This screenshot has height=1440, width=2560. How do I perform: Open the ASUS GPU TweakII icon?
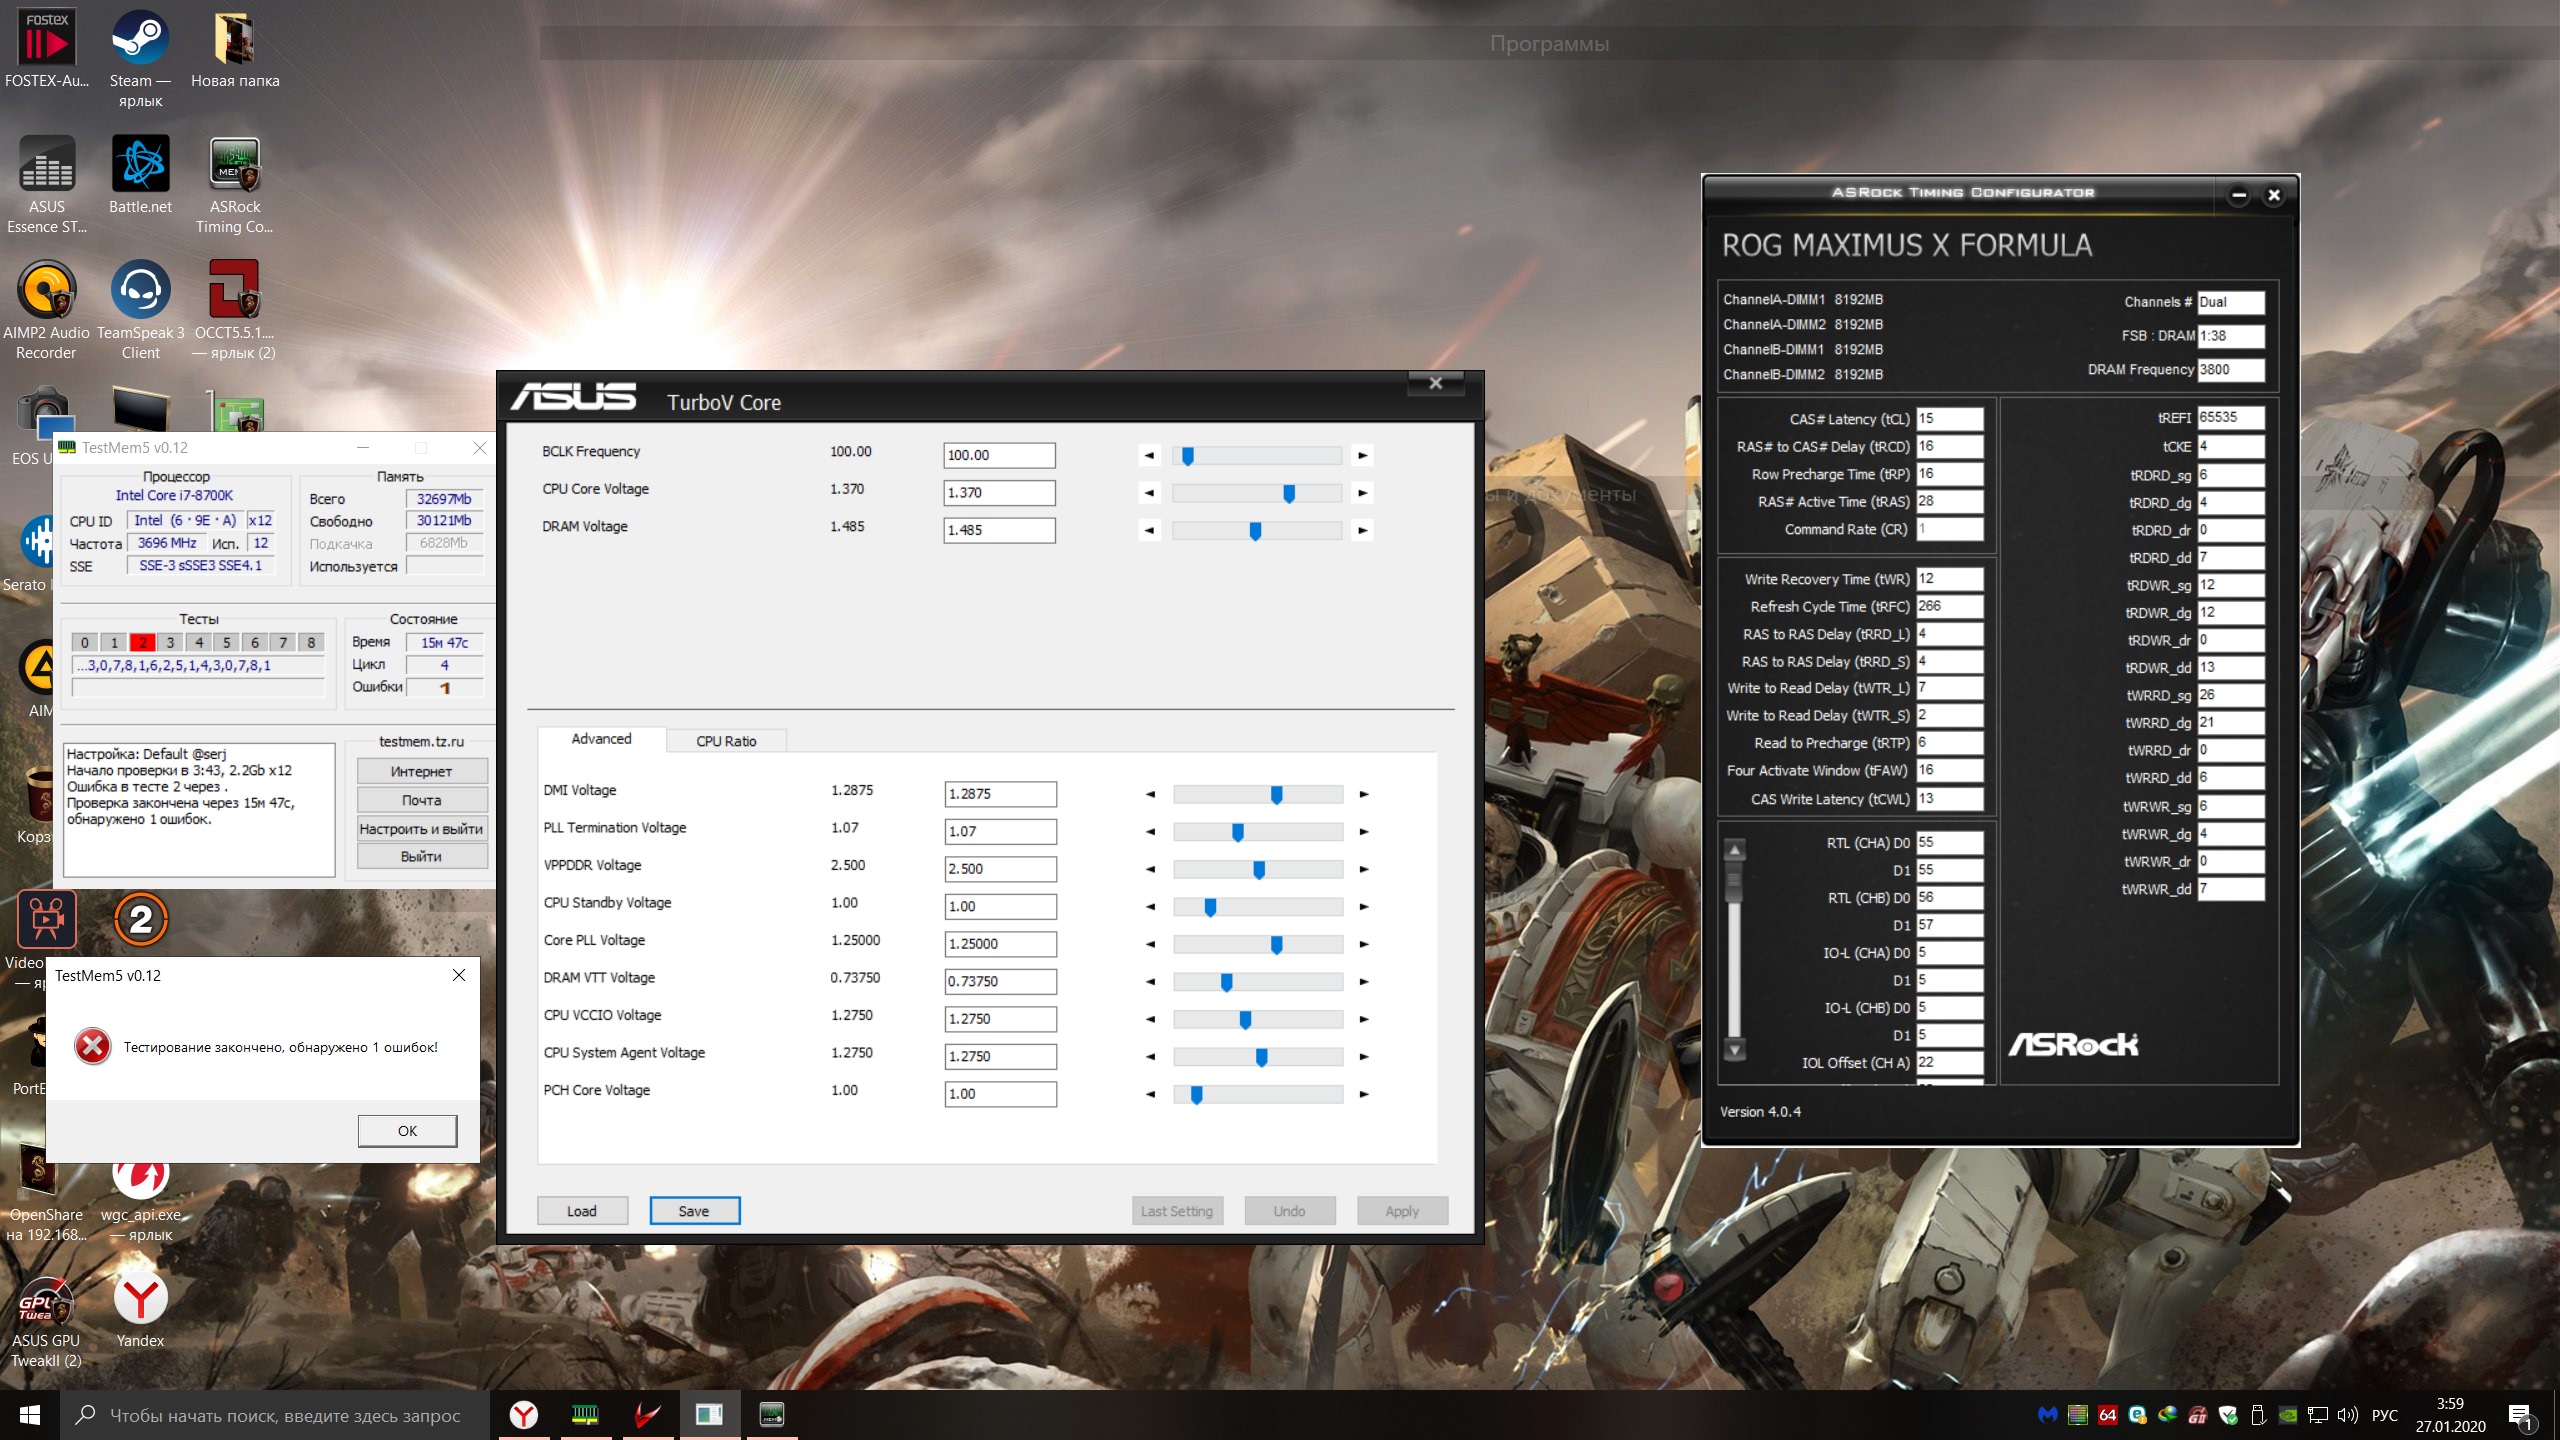(46, 1300)
